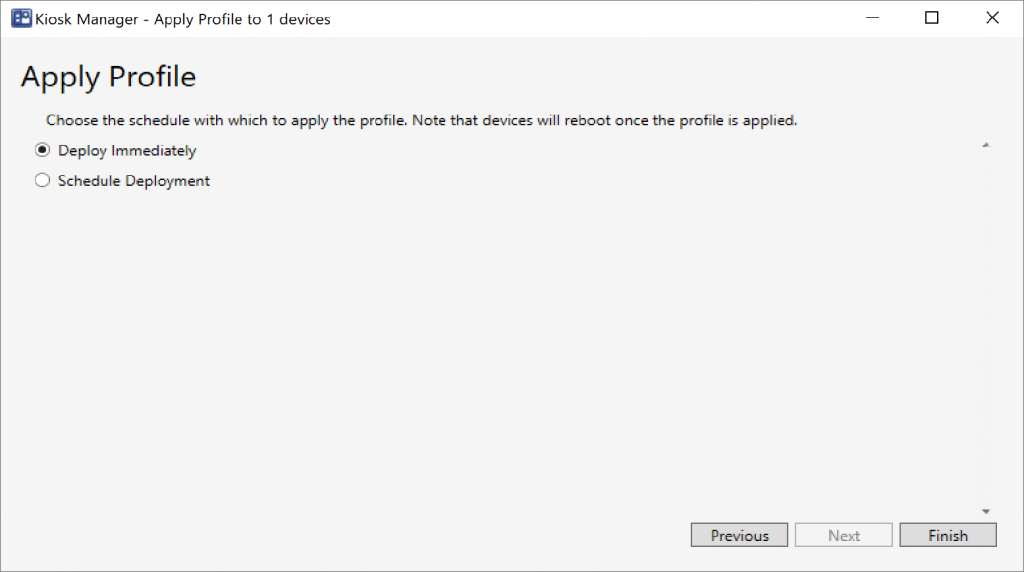This screenshot has height=572, width=1024.
Task: Click the Kiosk Manager app icon
Action: 20,19
